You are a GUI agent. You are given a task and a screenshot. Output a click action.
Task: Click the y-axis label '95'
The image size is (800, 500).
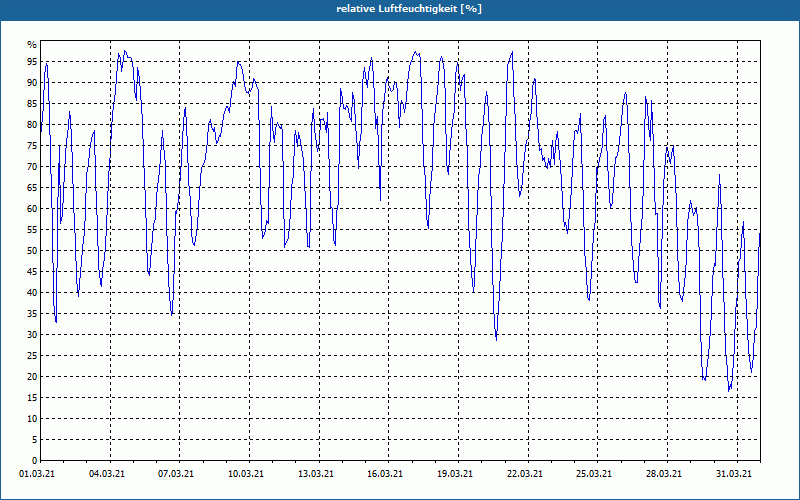32,62
